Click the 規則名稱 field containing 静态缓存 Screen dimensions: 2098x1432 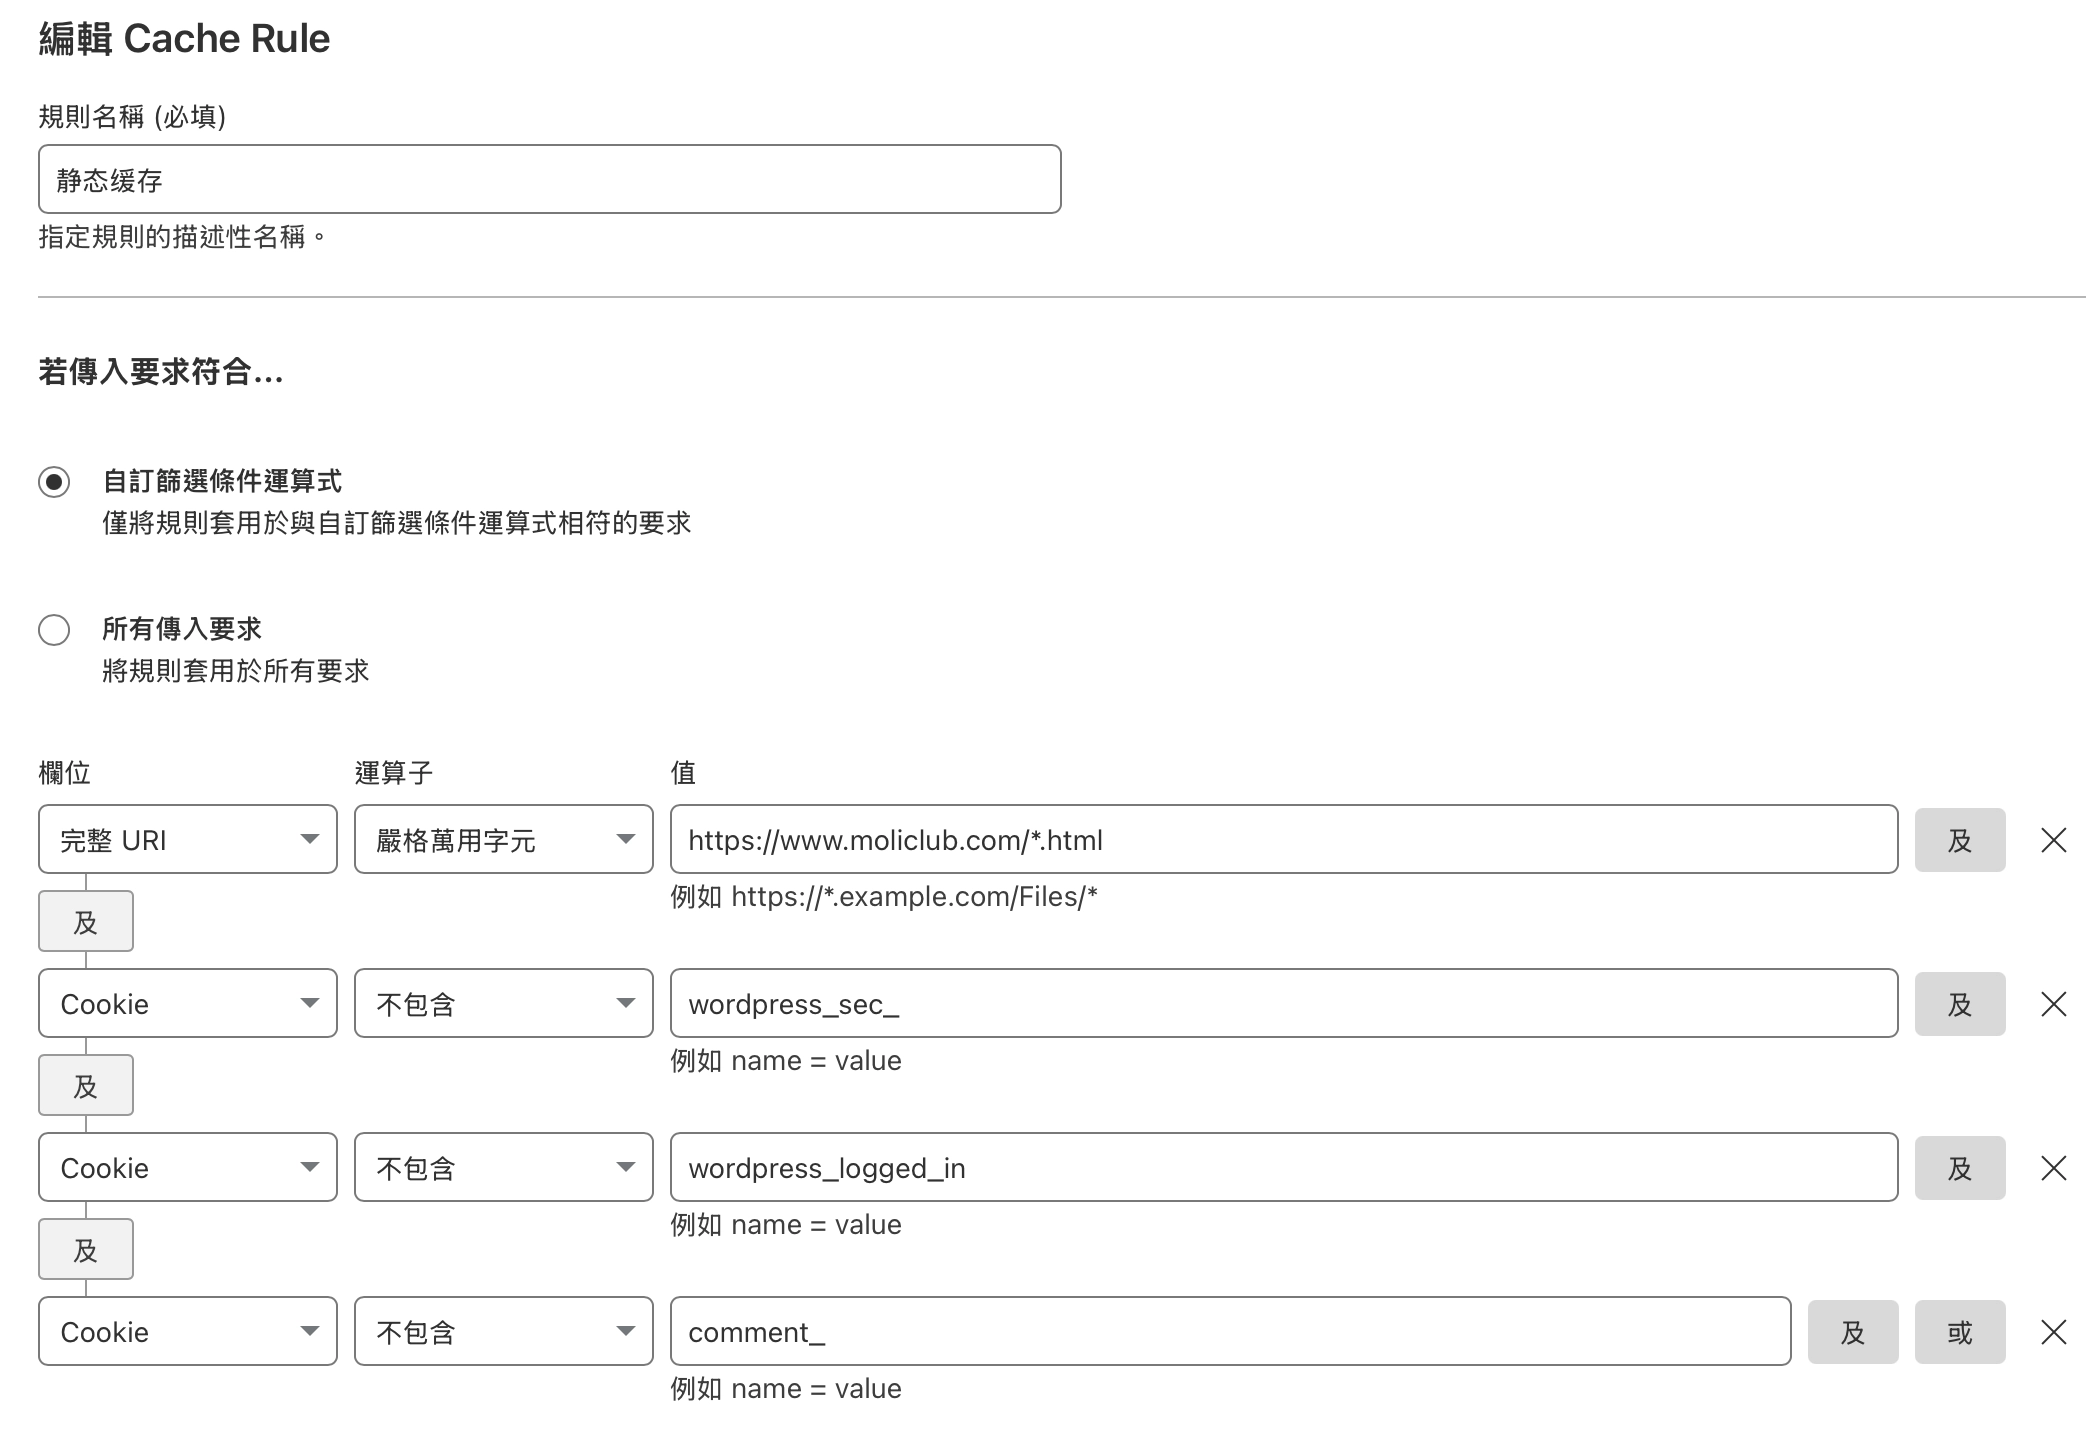tap(549, 180)
